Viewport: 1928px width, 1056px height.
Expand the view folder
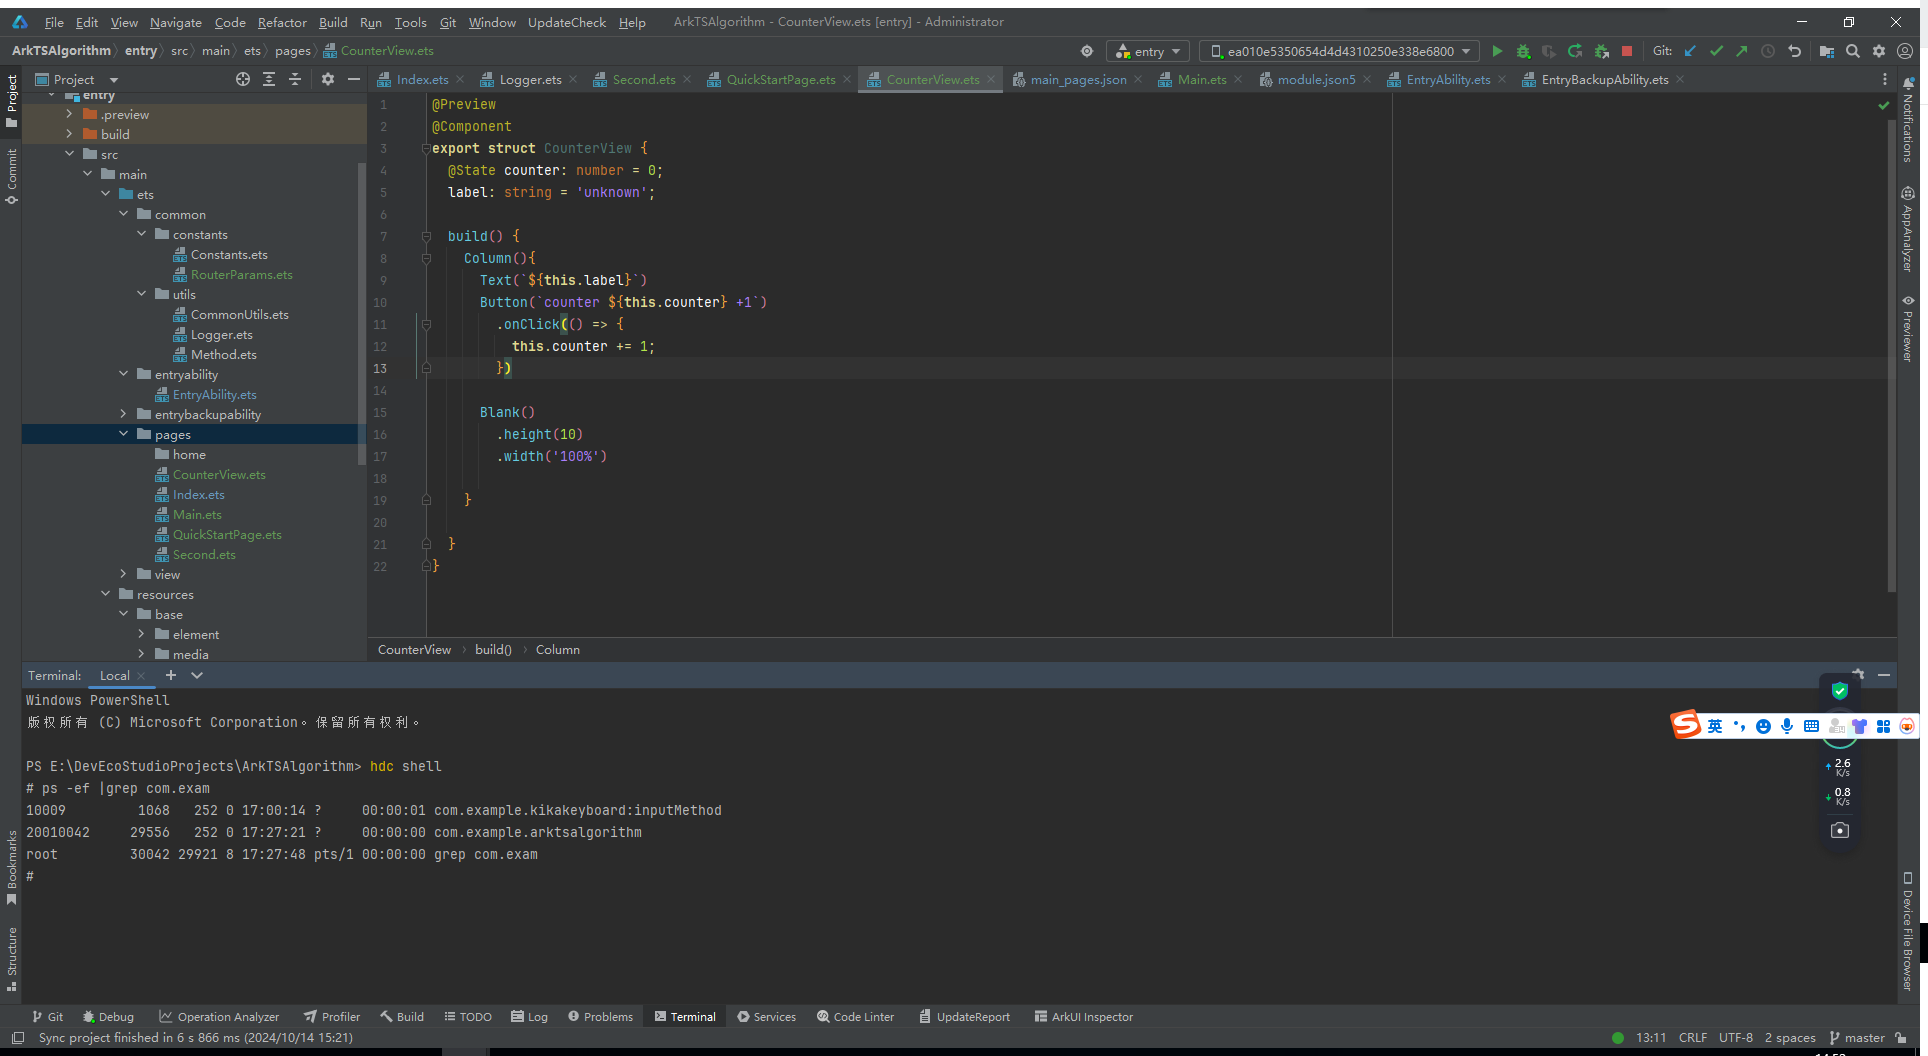pyautogui.click(x=123, y=574)
